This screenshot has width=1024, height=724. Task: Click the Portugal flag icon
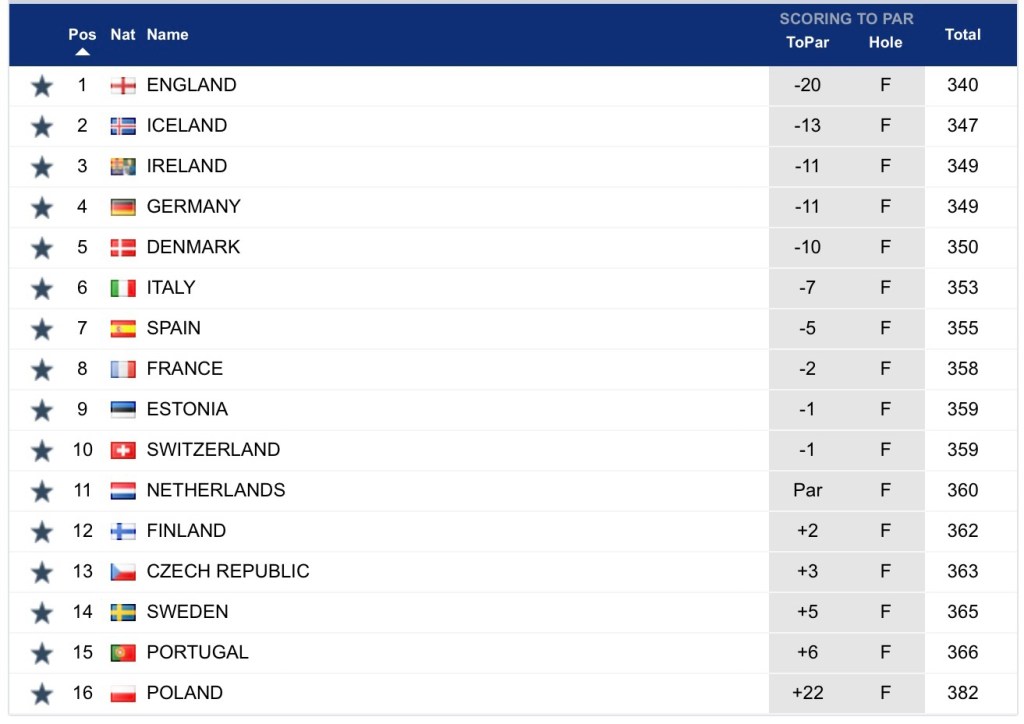(x=123, y=653)
